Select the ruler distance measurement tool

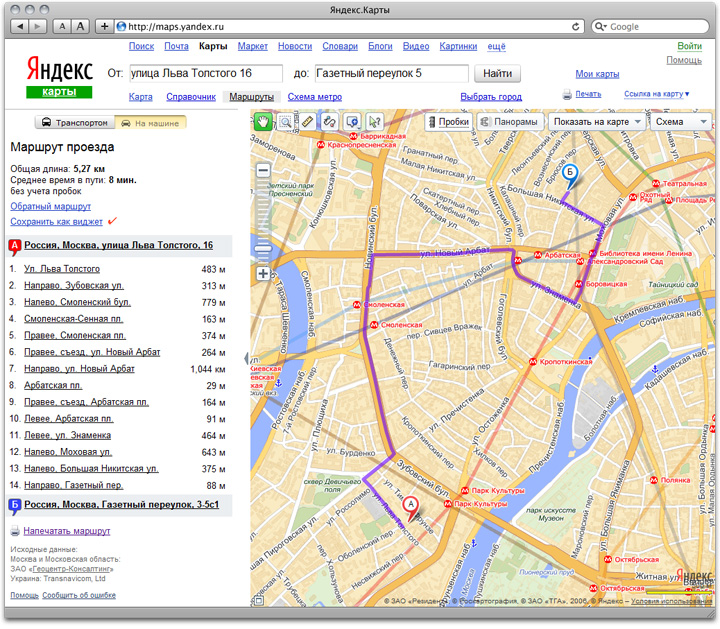pyautogui.click(x=308, y=121)
